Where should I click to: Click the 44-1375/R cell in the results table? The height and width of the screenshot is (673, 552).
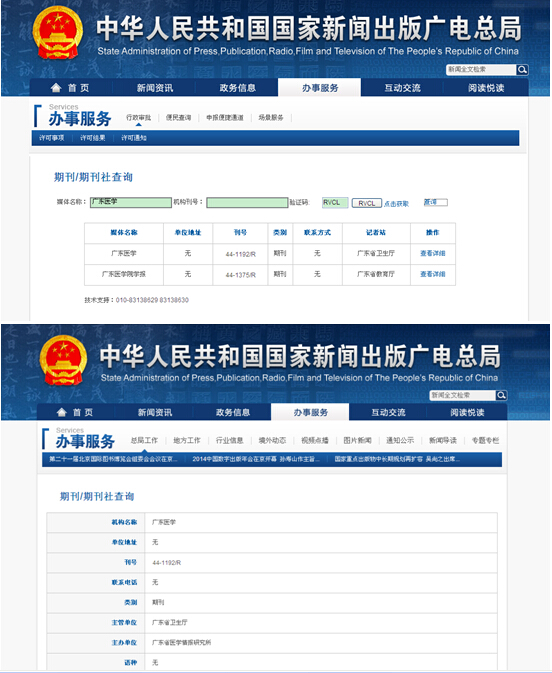240,275
